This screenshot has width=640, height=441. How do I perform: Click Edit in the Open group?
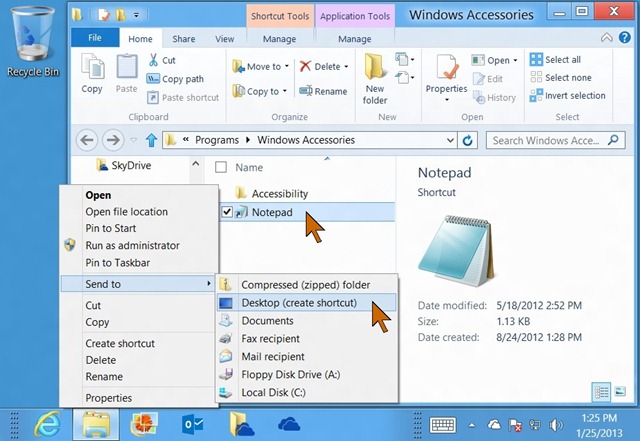488,79
